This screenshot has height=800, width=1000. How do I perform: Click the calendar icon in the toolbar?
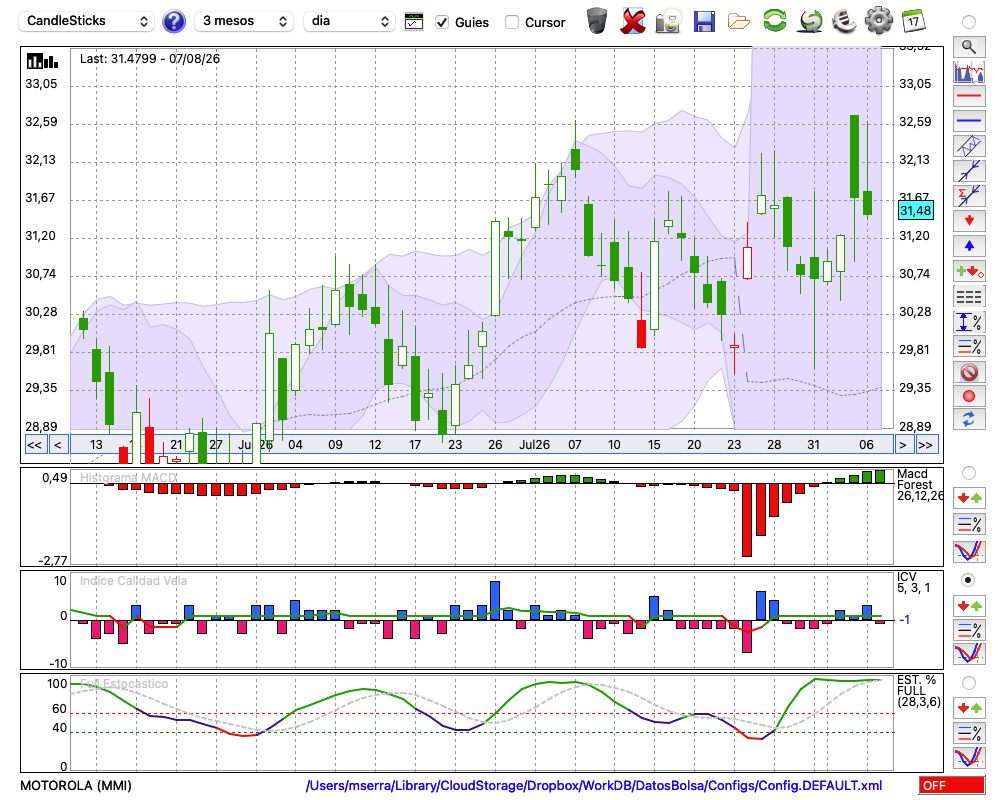tap(913, 21)
